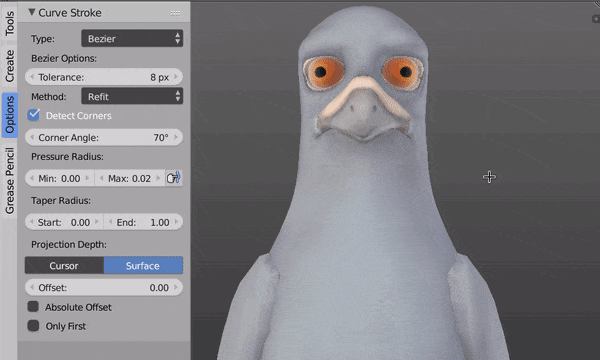This screenshot has width=600, height=360.
Task: Increase Offset value with right arrow
Action: [176, 287]
